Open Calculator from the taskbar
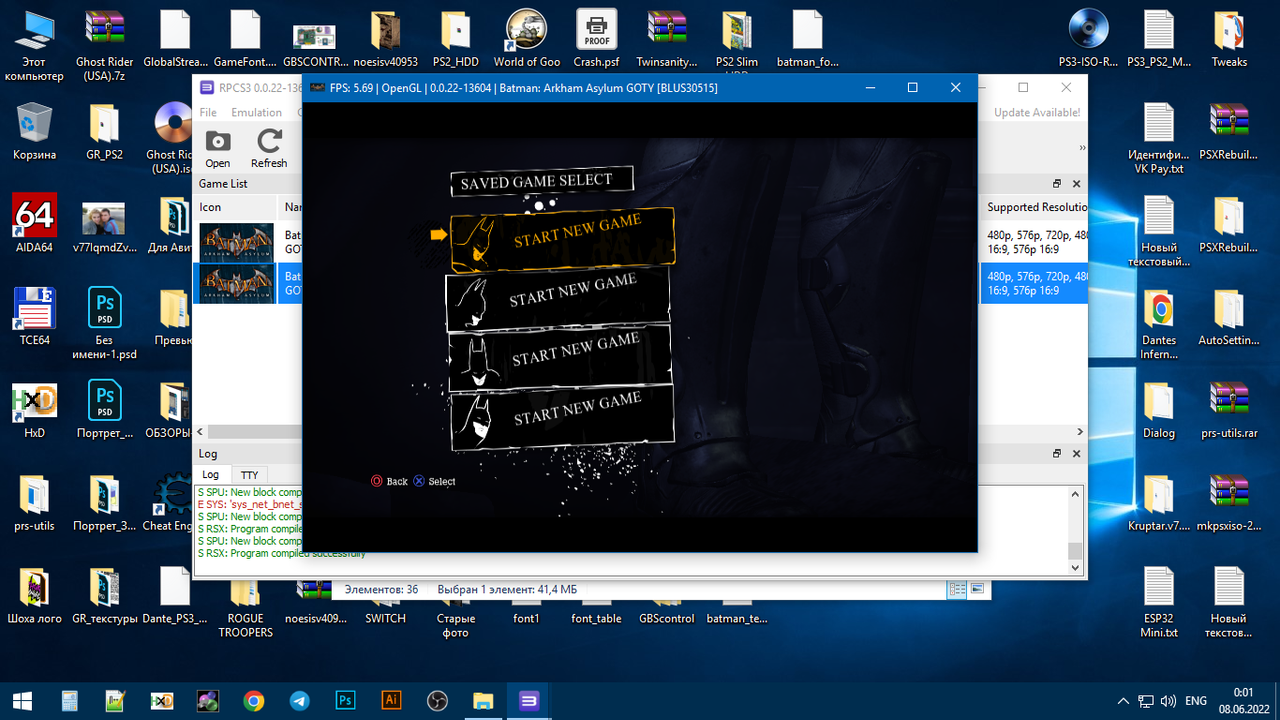The image size is (1280, 720). [69, 701]
